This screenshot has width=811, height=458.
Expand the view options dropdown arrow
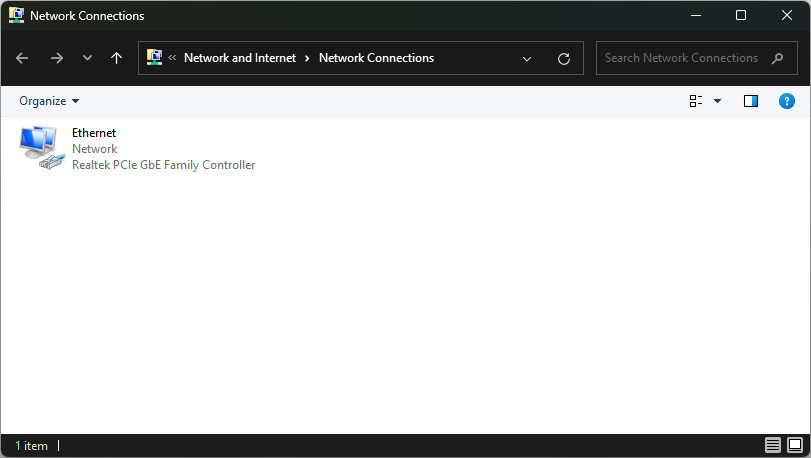717,101
